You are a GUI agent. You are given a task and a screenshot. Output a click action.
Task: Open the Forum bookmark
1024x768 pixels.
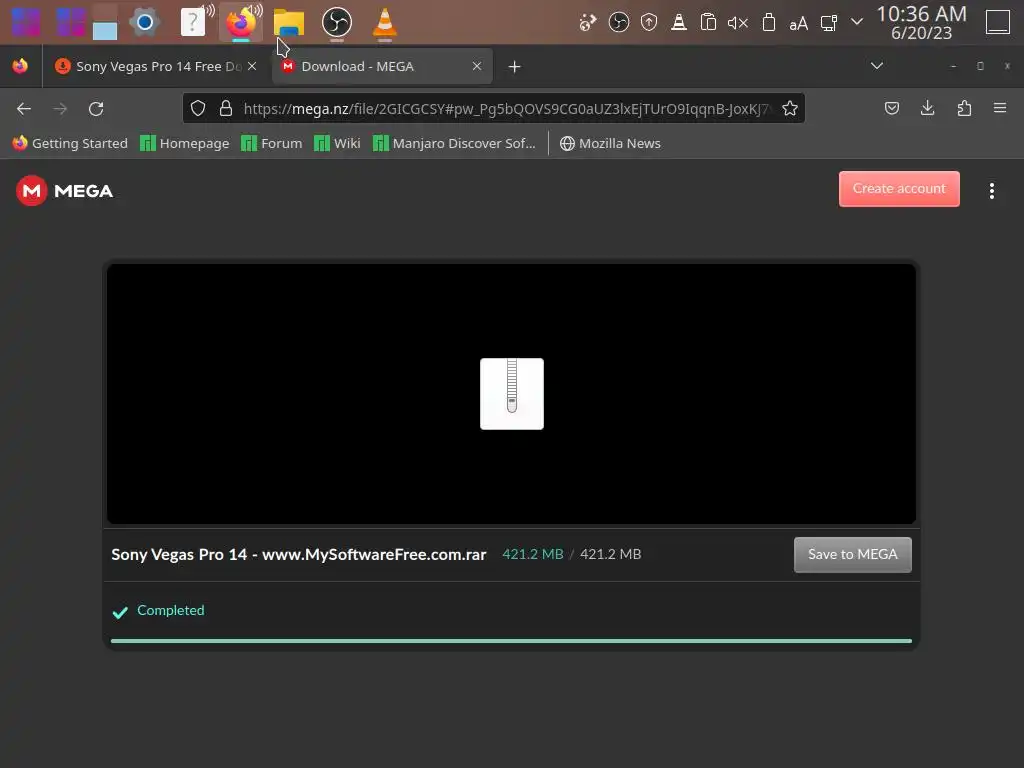[x=272, y=143]
